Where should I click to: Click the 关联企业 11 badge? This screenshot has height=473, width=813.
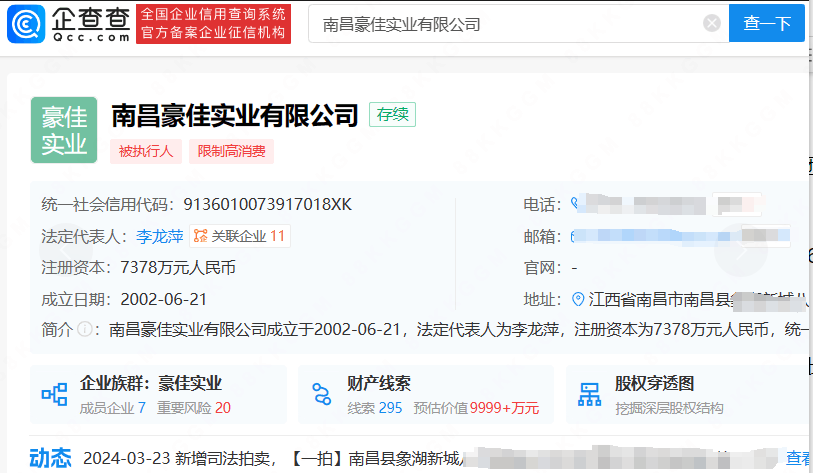[x=240, y=236]
